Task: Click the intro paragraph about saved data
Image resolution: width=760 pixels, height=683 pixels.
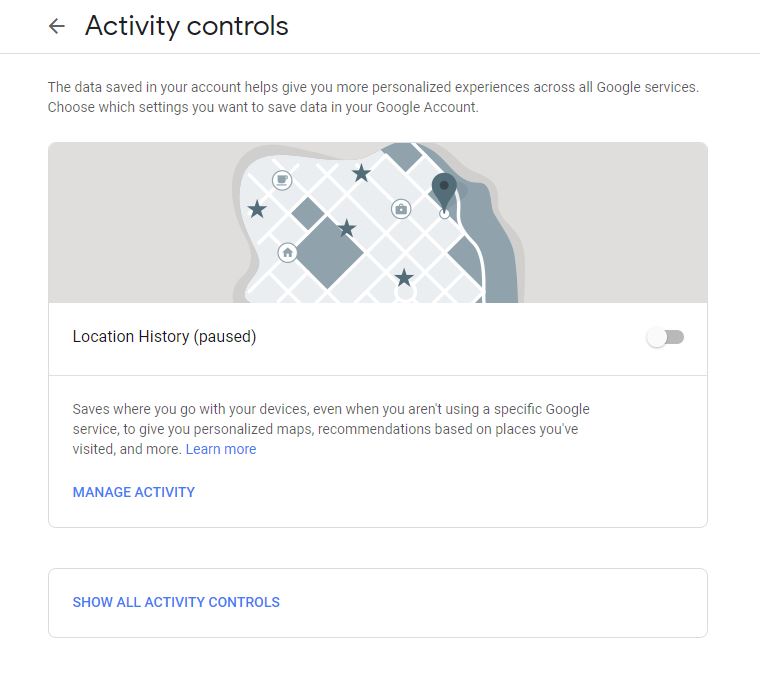Action: (372, 96)
